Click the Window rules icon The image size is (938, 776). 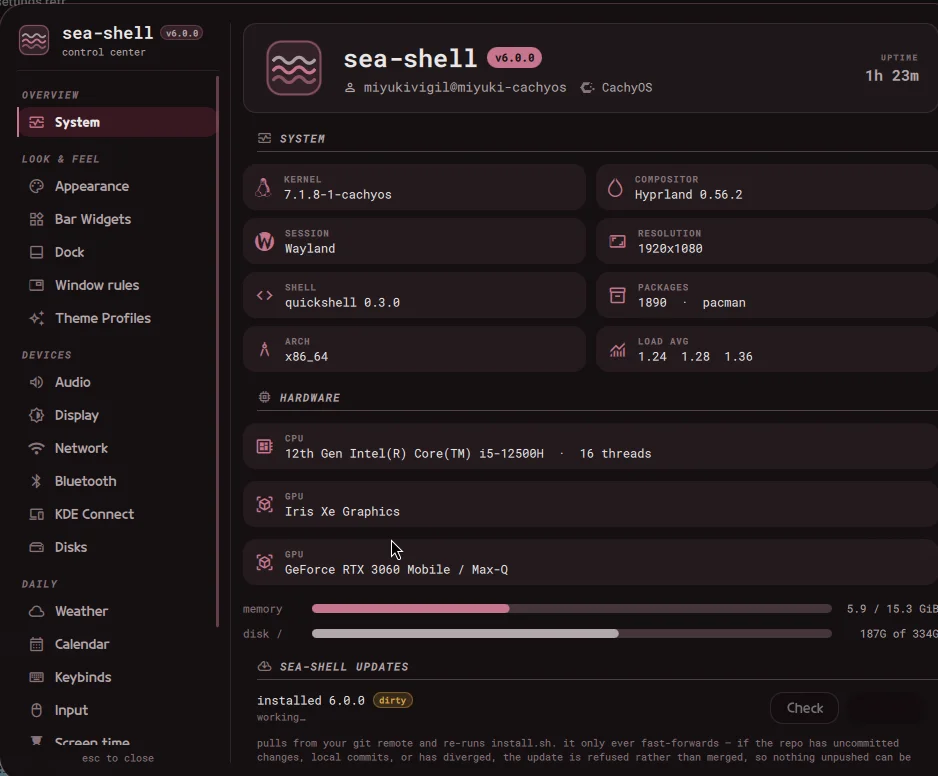coord(36,285)
